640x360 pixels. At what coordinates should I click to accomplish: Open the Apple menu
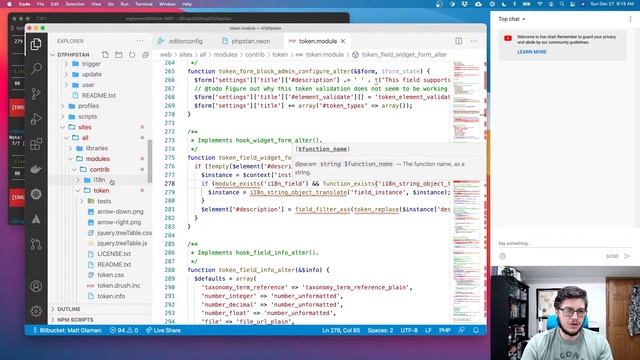pos(9,4)
